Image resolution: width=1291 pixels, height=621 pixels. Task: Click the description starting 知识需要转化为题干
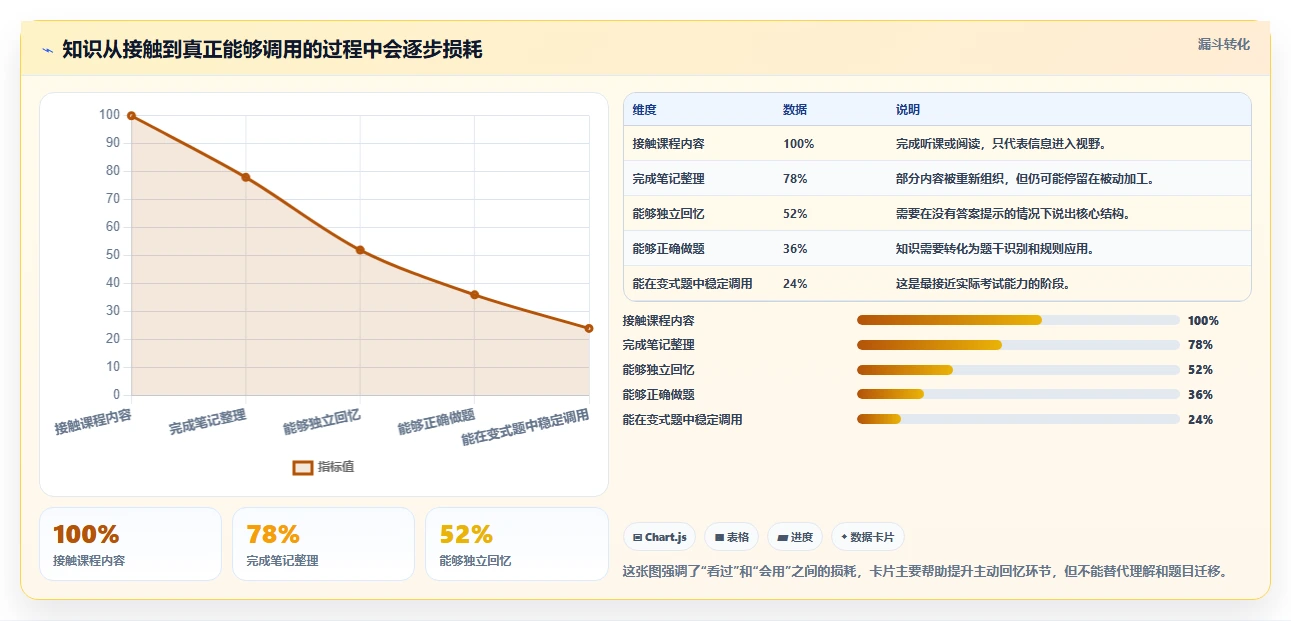click(995, 249)
